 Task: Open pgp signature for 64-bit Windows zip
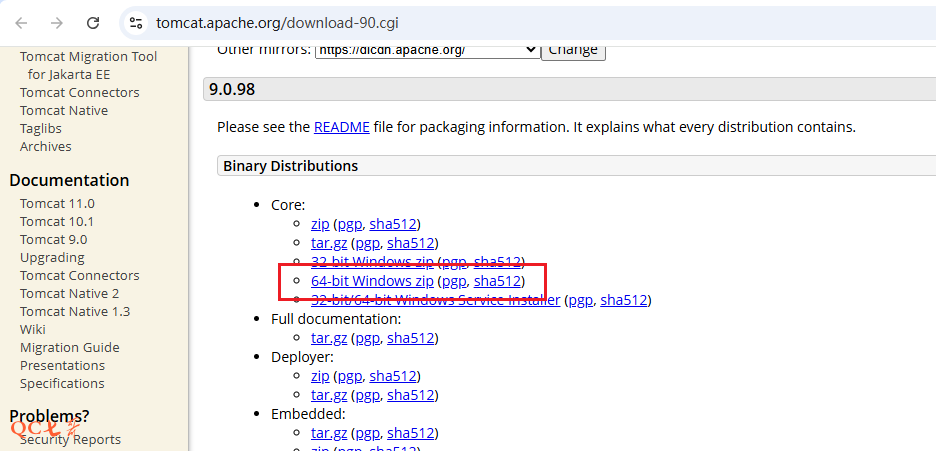(454, 281)
